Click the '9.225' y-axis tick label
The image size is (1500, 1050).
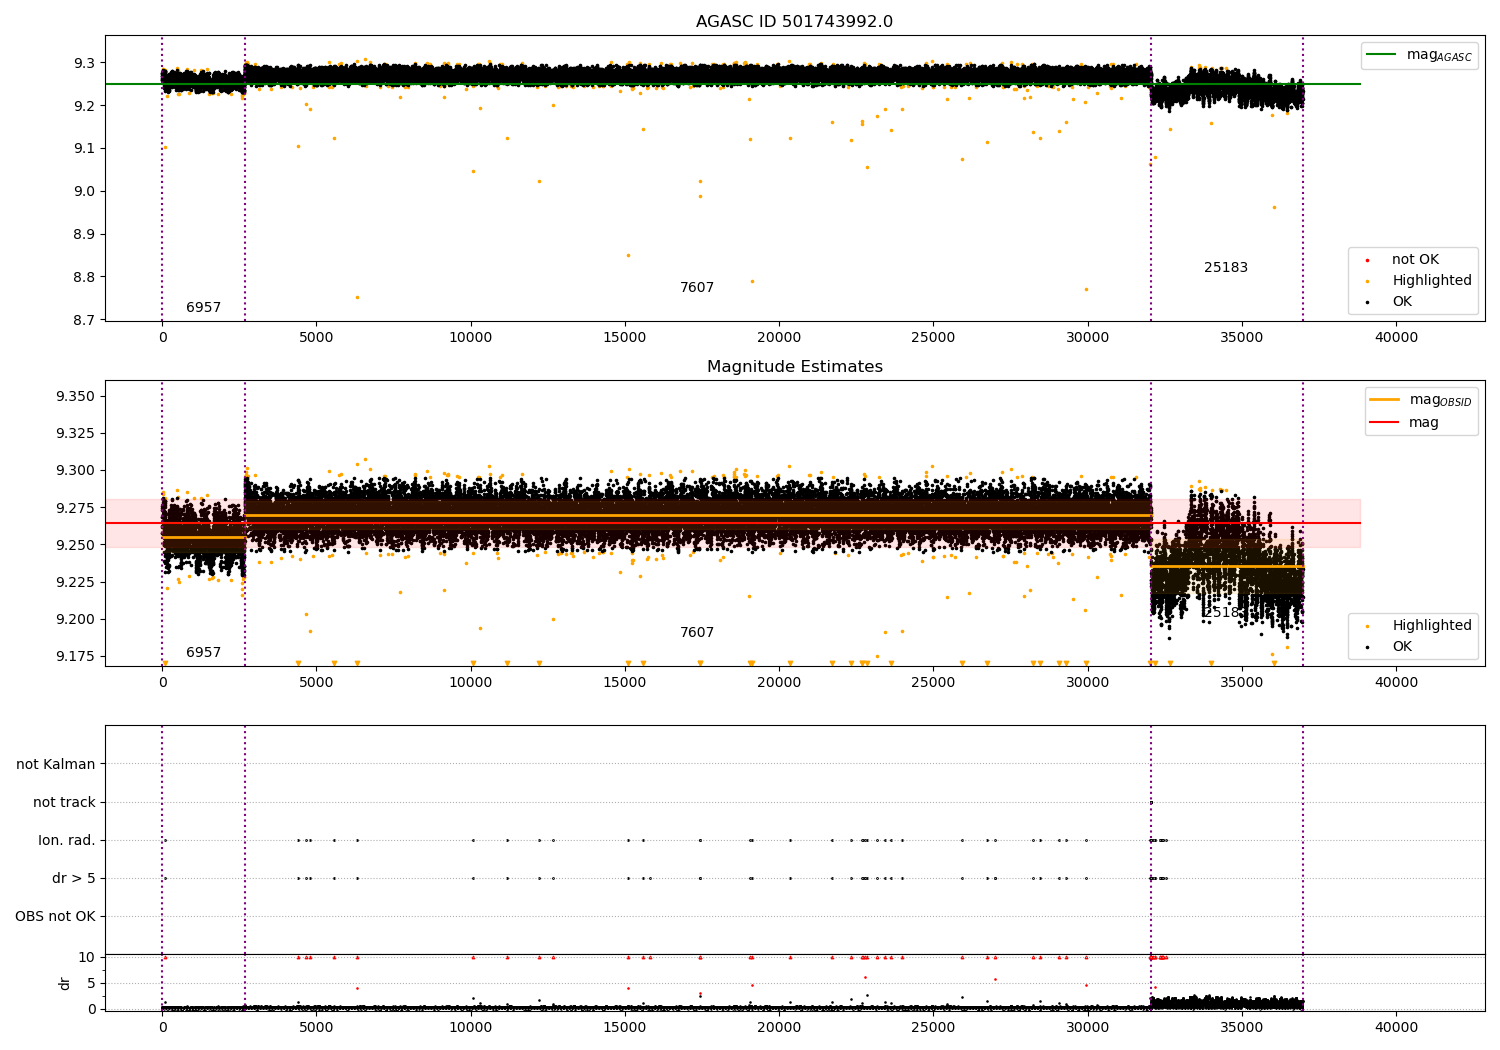point(76,583)
